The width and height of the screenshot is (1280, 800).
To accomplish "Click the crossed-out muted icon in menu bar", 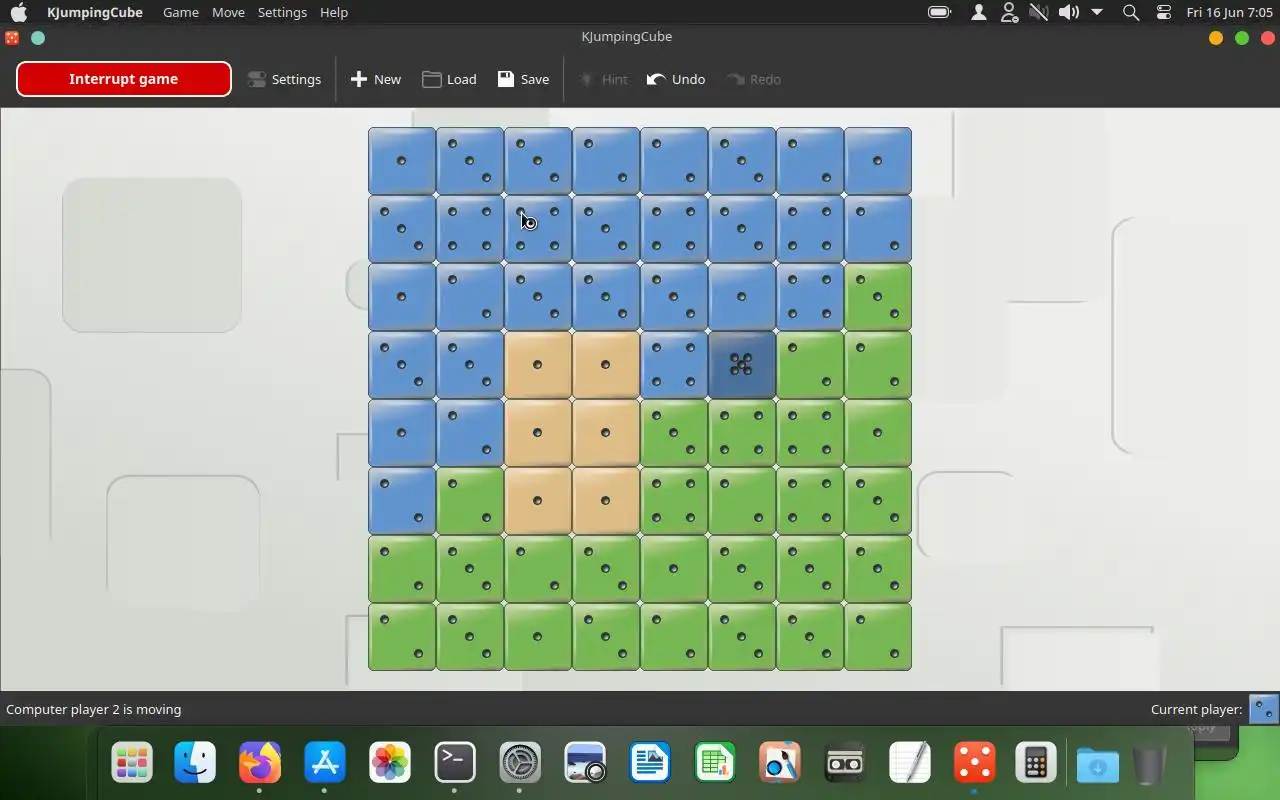I will tap(1039, 12).
